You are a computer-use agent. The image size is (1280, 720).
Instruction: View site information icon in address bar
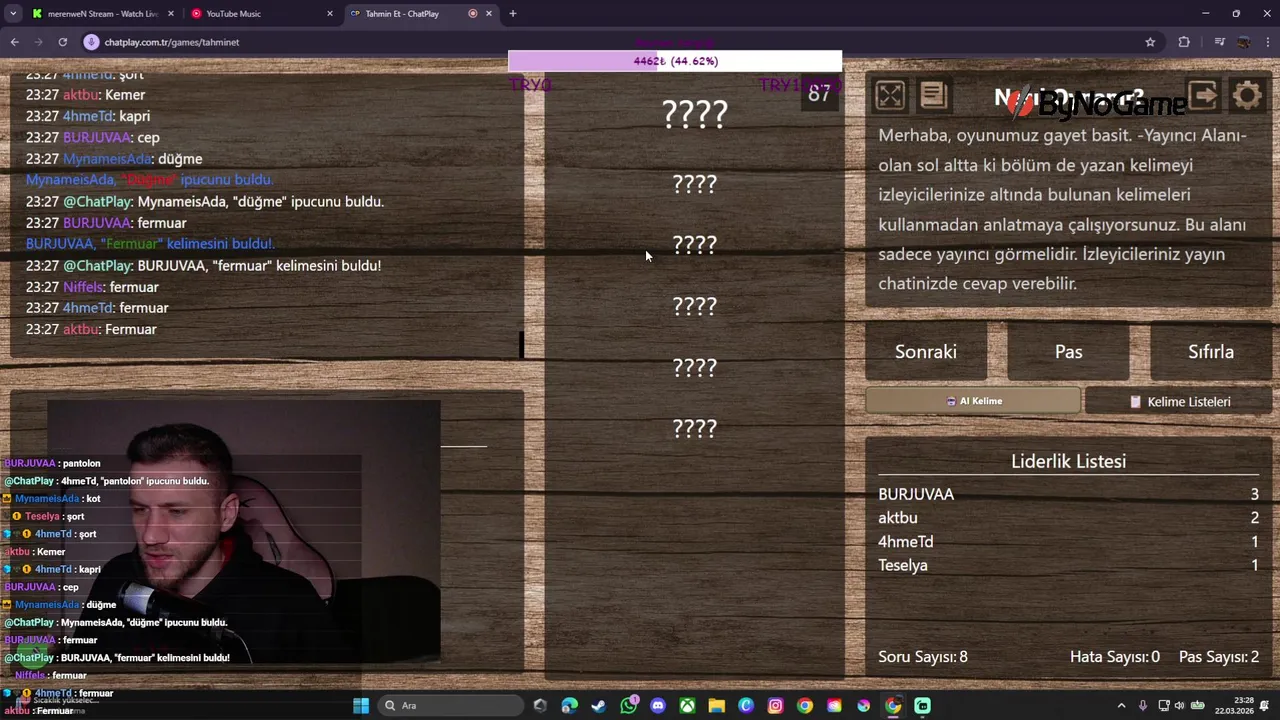91,42
